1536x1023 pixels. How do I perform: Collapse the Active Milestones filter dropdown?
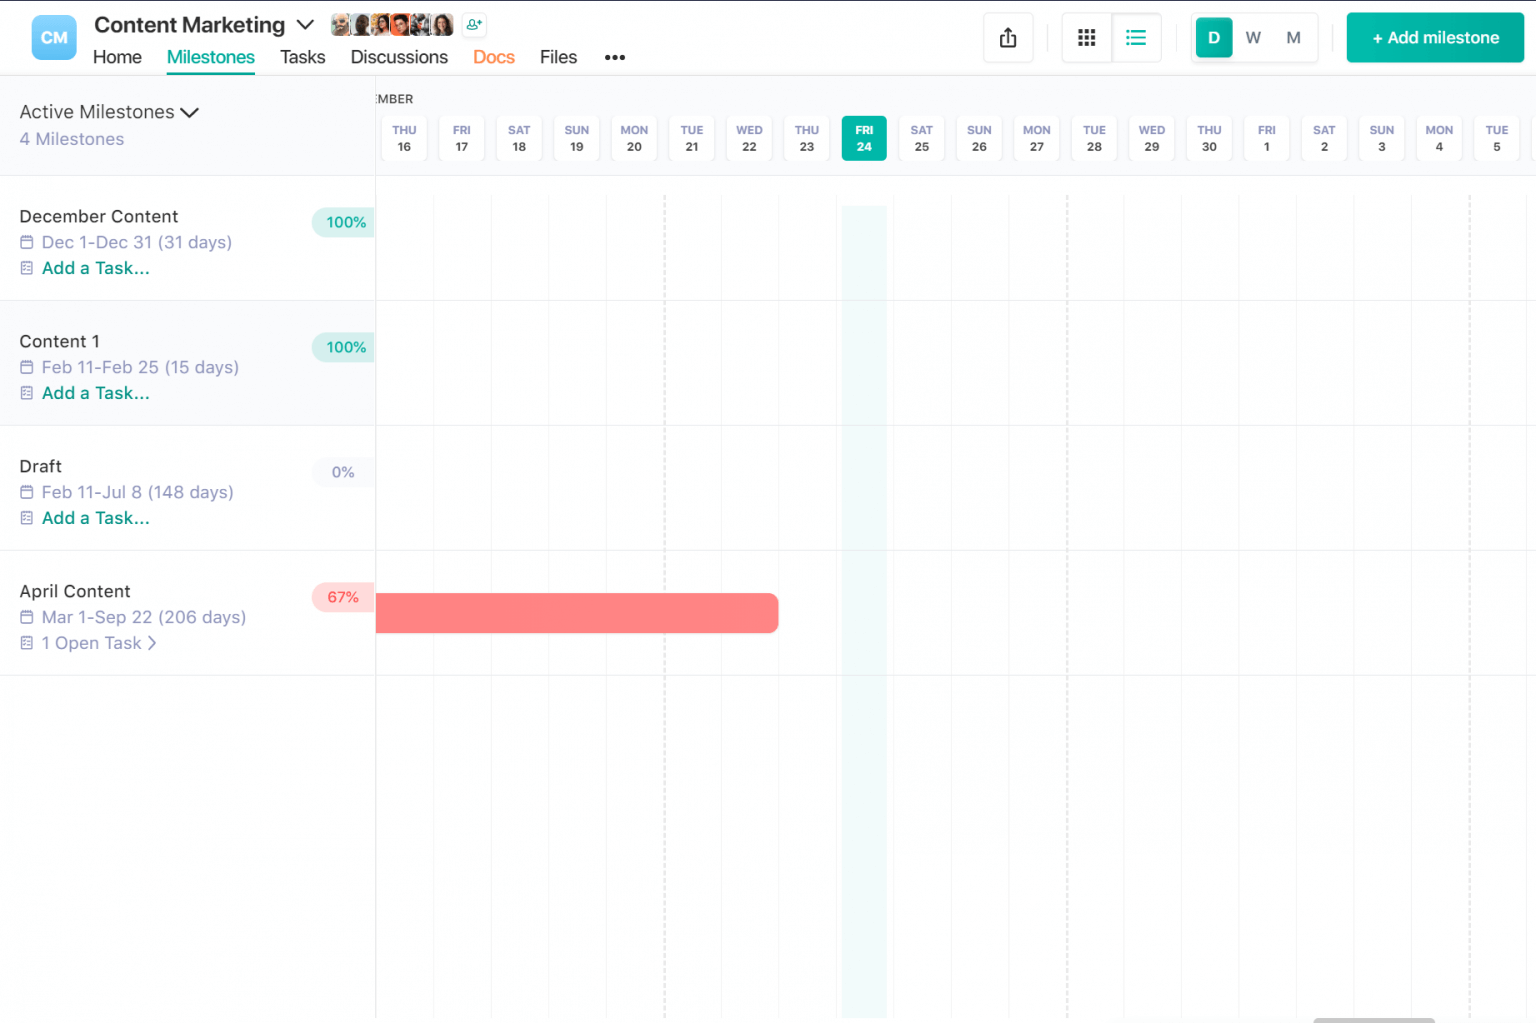click(x=190, y=112)
